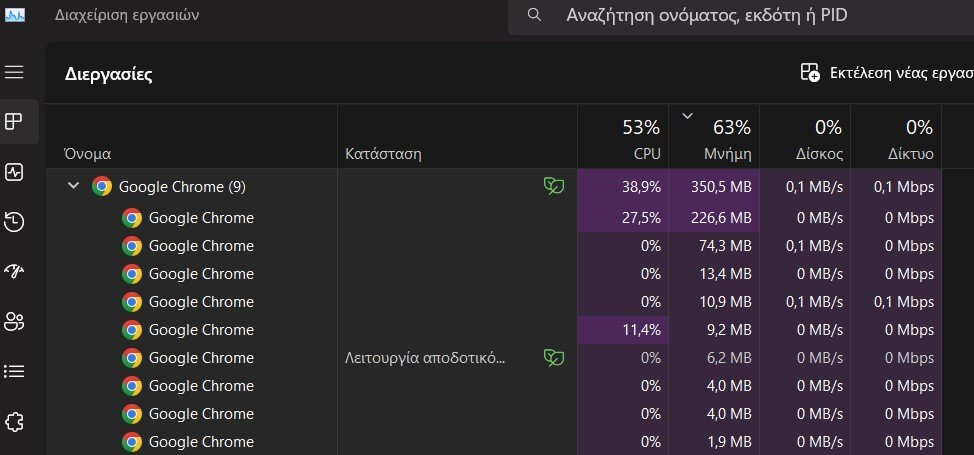Screen dimensions: 974x455
Task: Click the Κατάσταση column header
Action: (x=458, y=137)
